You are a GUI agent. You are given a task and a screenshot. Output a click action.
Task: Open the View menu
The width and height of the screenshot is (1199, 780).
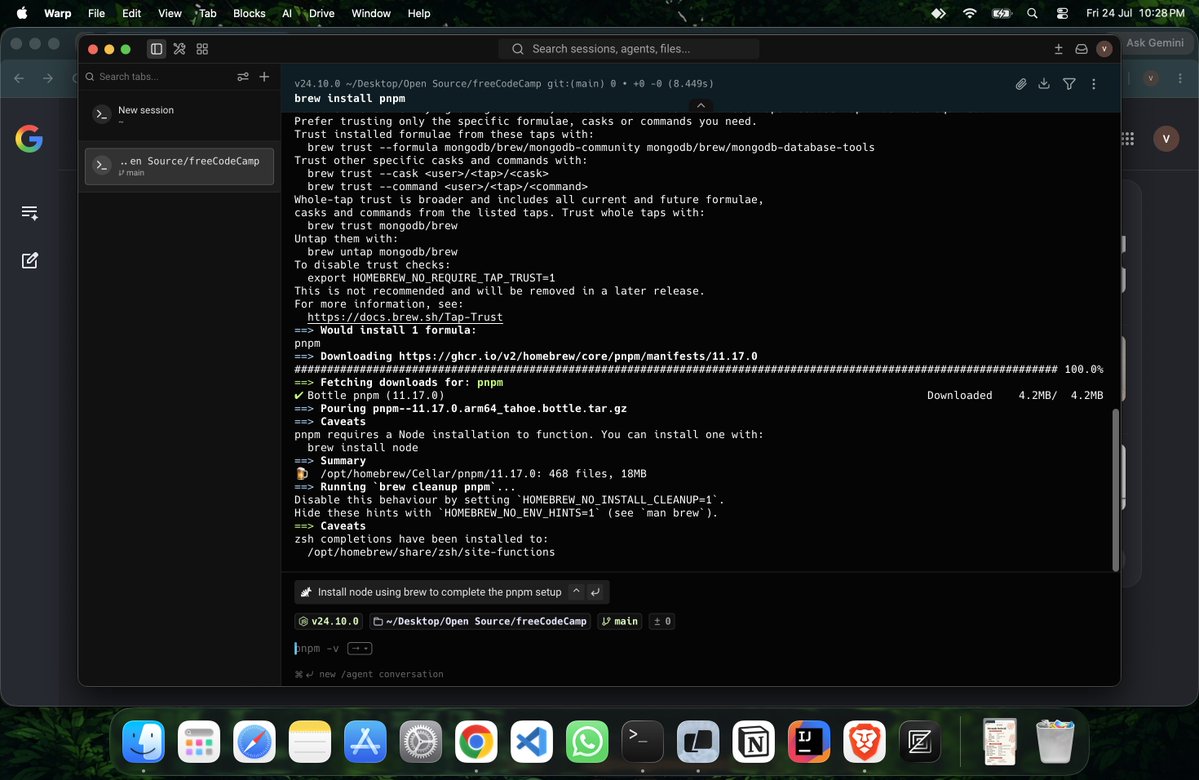[170, 13]
